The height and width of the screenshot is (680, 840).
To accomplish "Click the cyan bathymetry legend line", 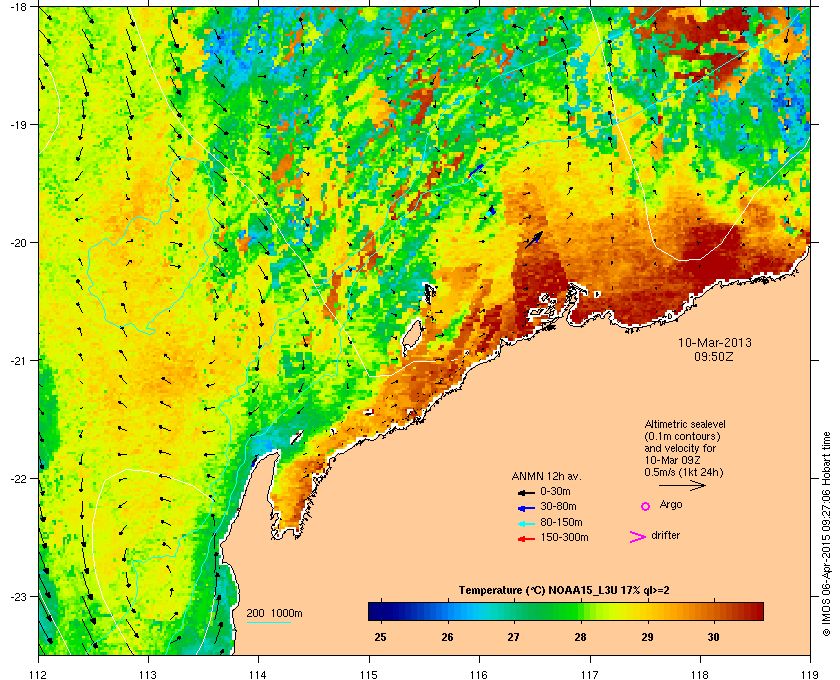I will pyautogui.click(x=268, y=623).
